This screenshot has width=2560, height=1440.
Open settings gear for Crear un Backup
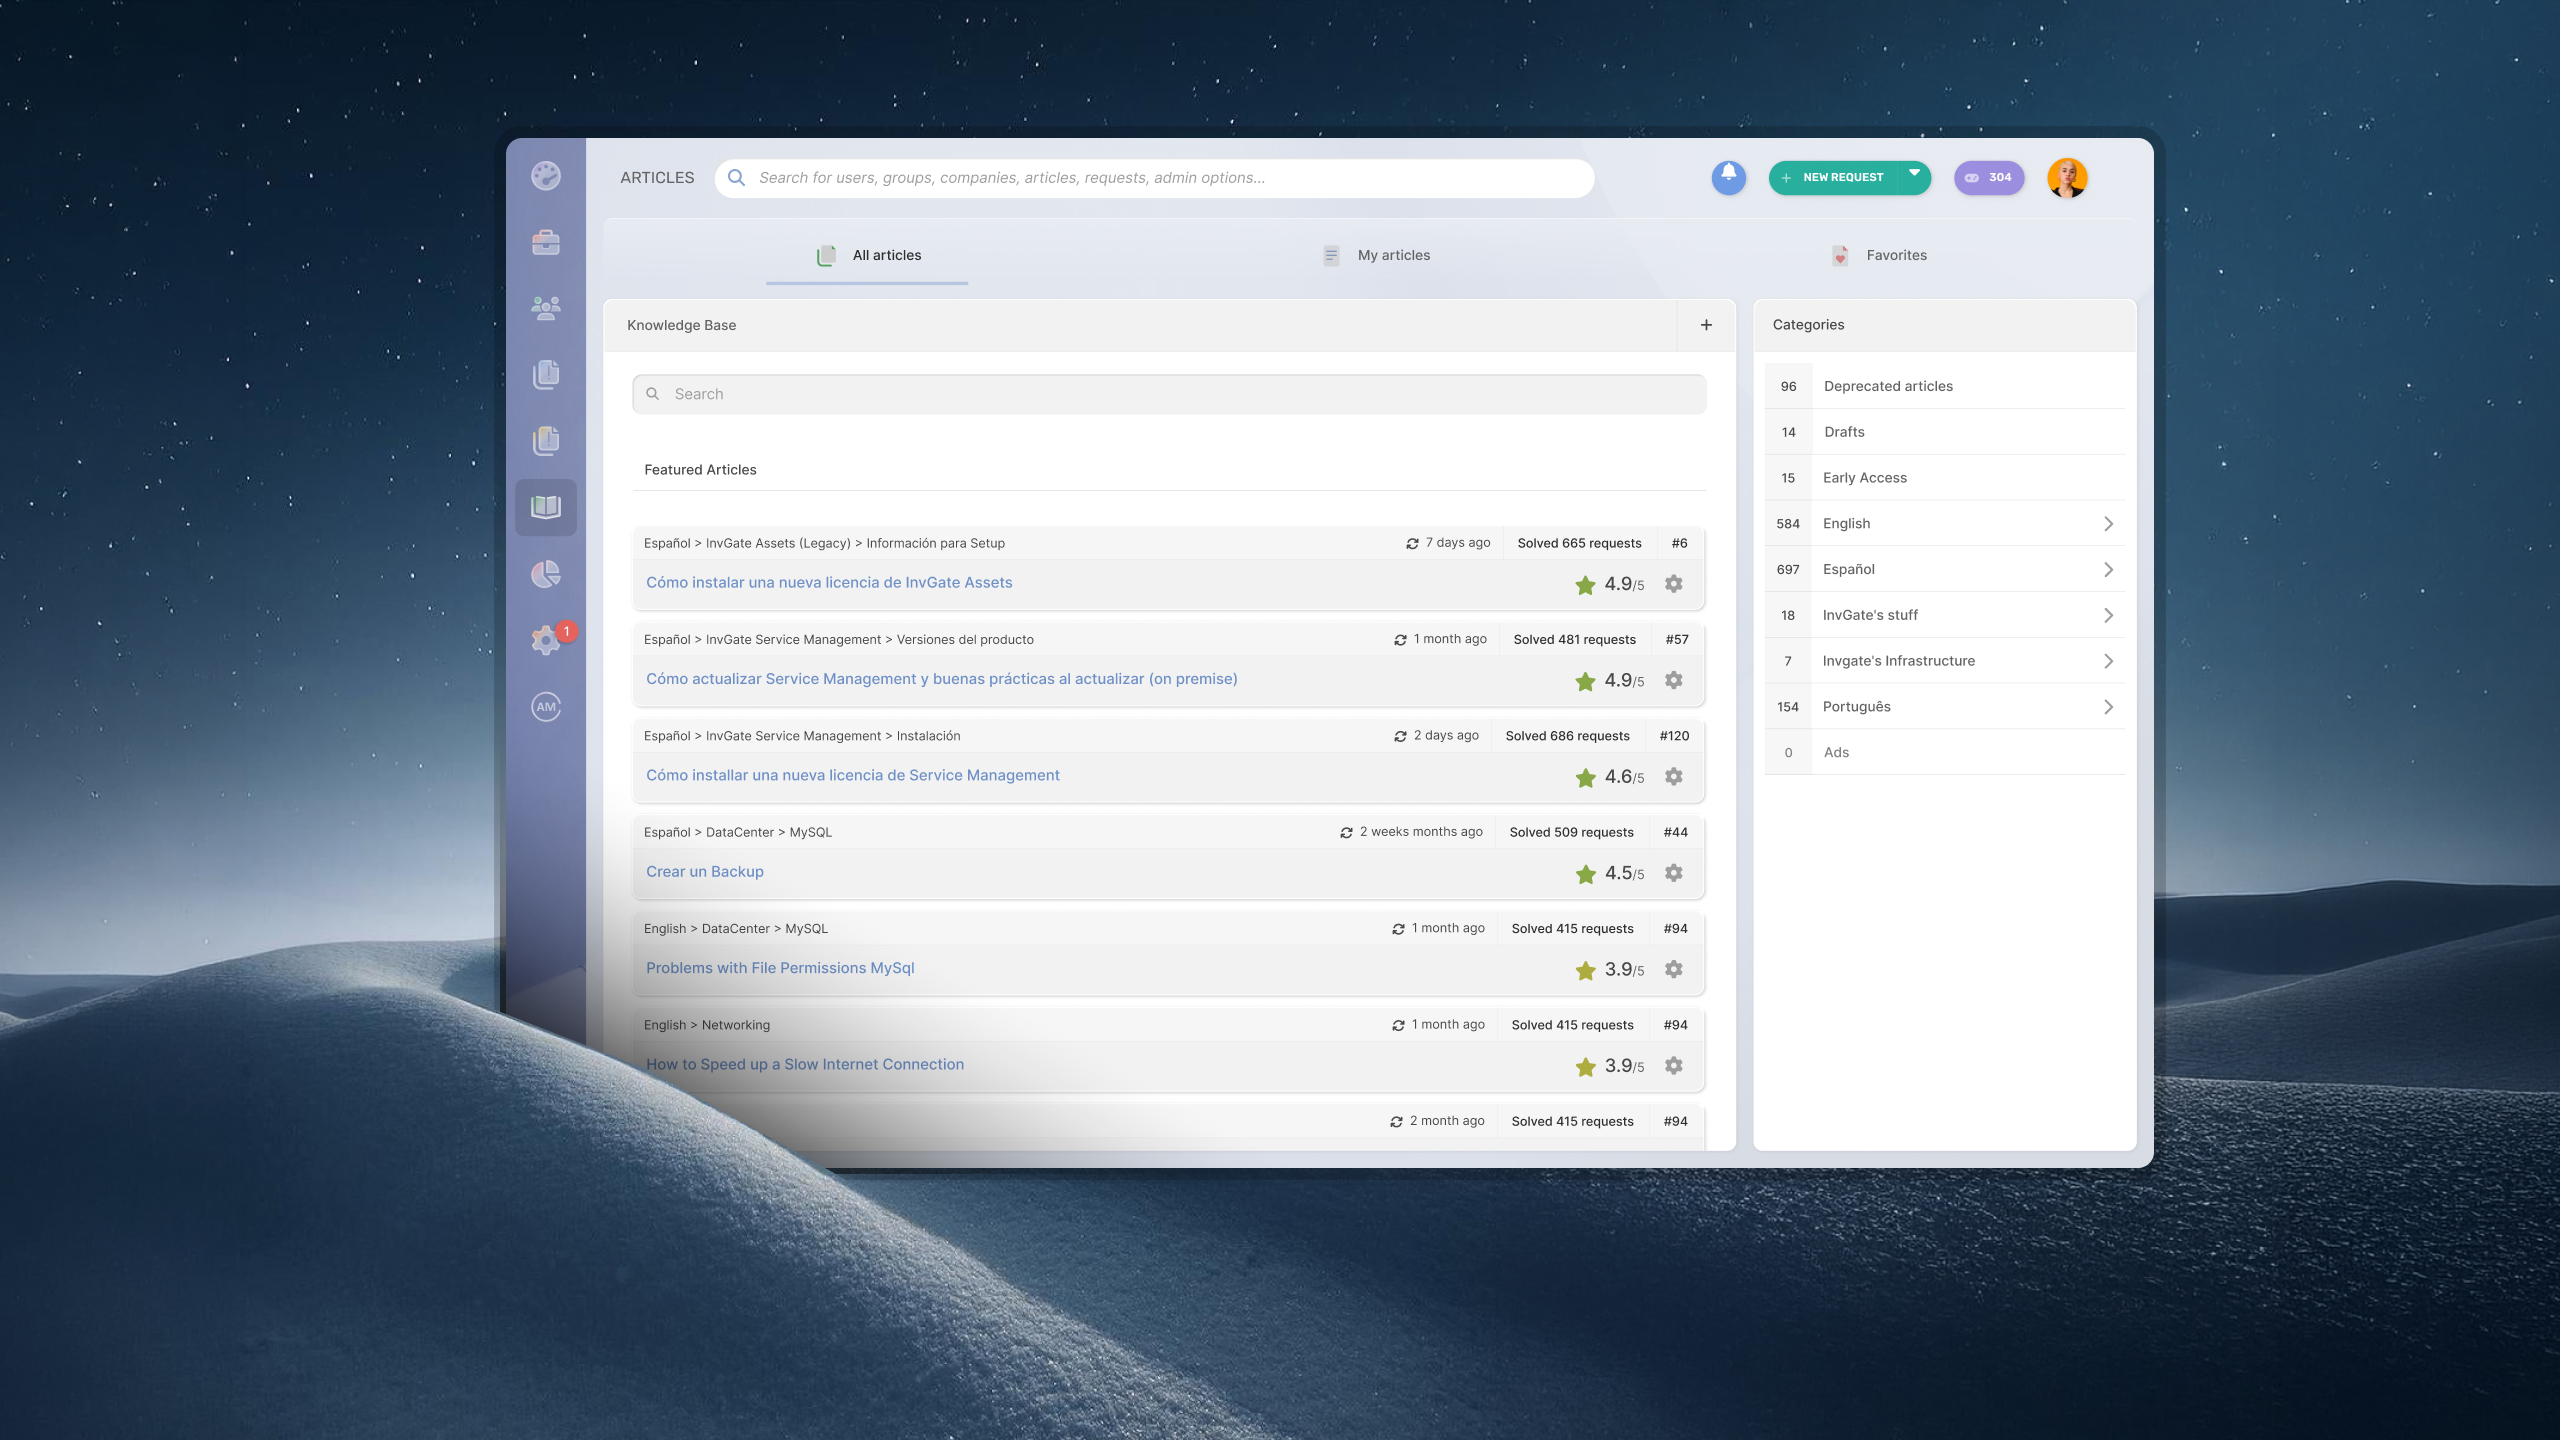[x=1674, y=873]
